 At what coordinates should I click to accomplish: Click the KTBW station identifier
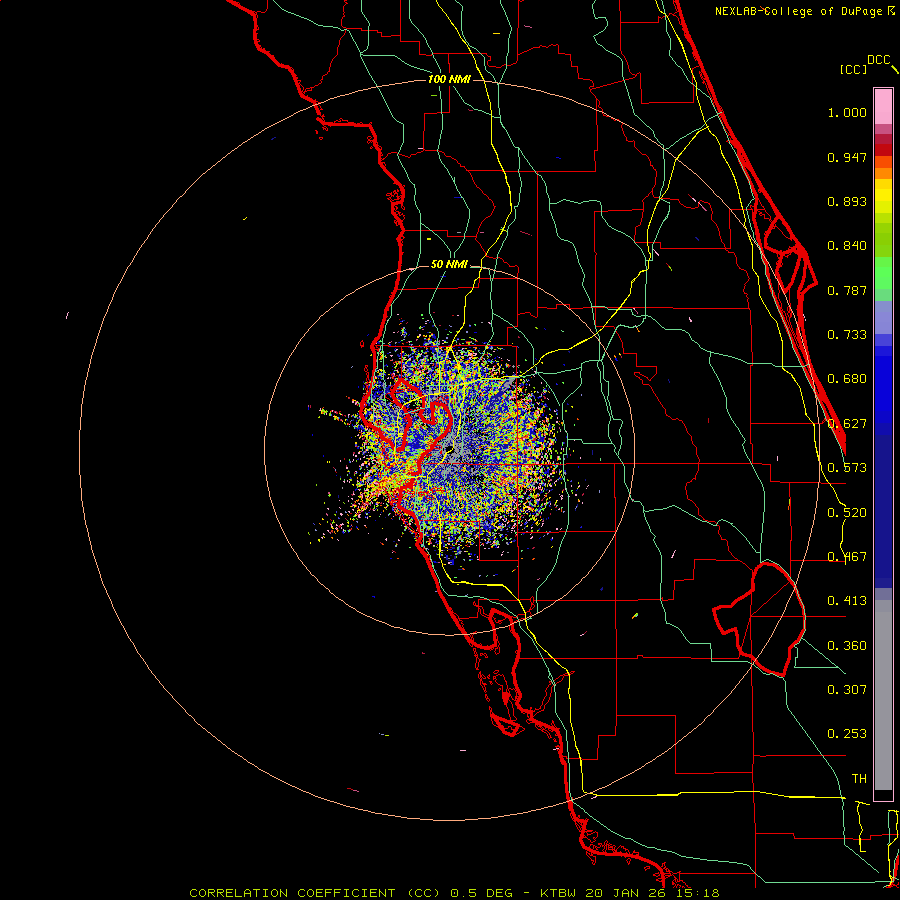click(x=560, y=893)
